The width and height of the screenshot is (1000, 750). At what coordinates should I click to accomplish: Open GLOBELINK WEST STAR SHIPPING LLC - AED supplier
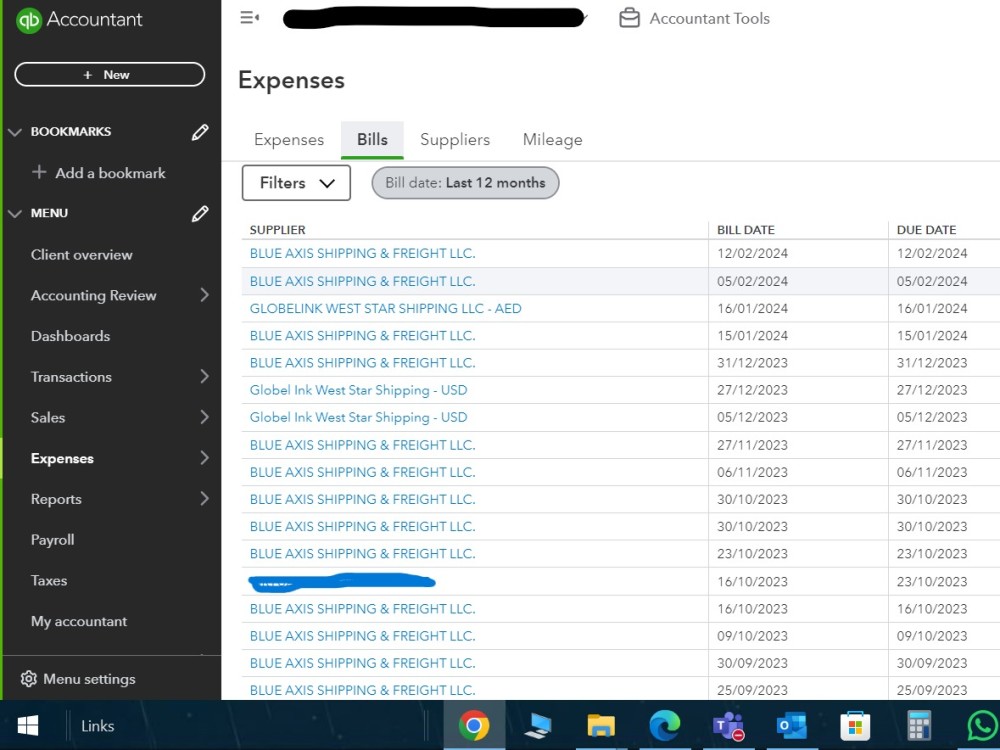(385, 309)
